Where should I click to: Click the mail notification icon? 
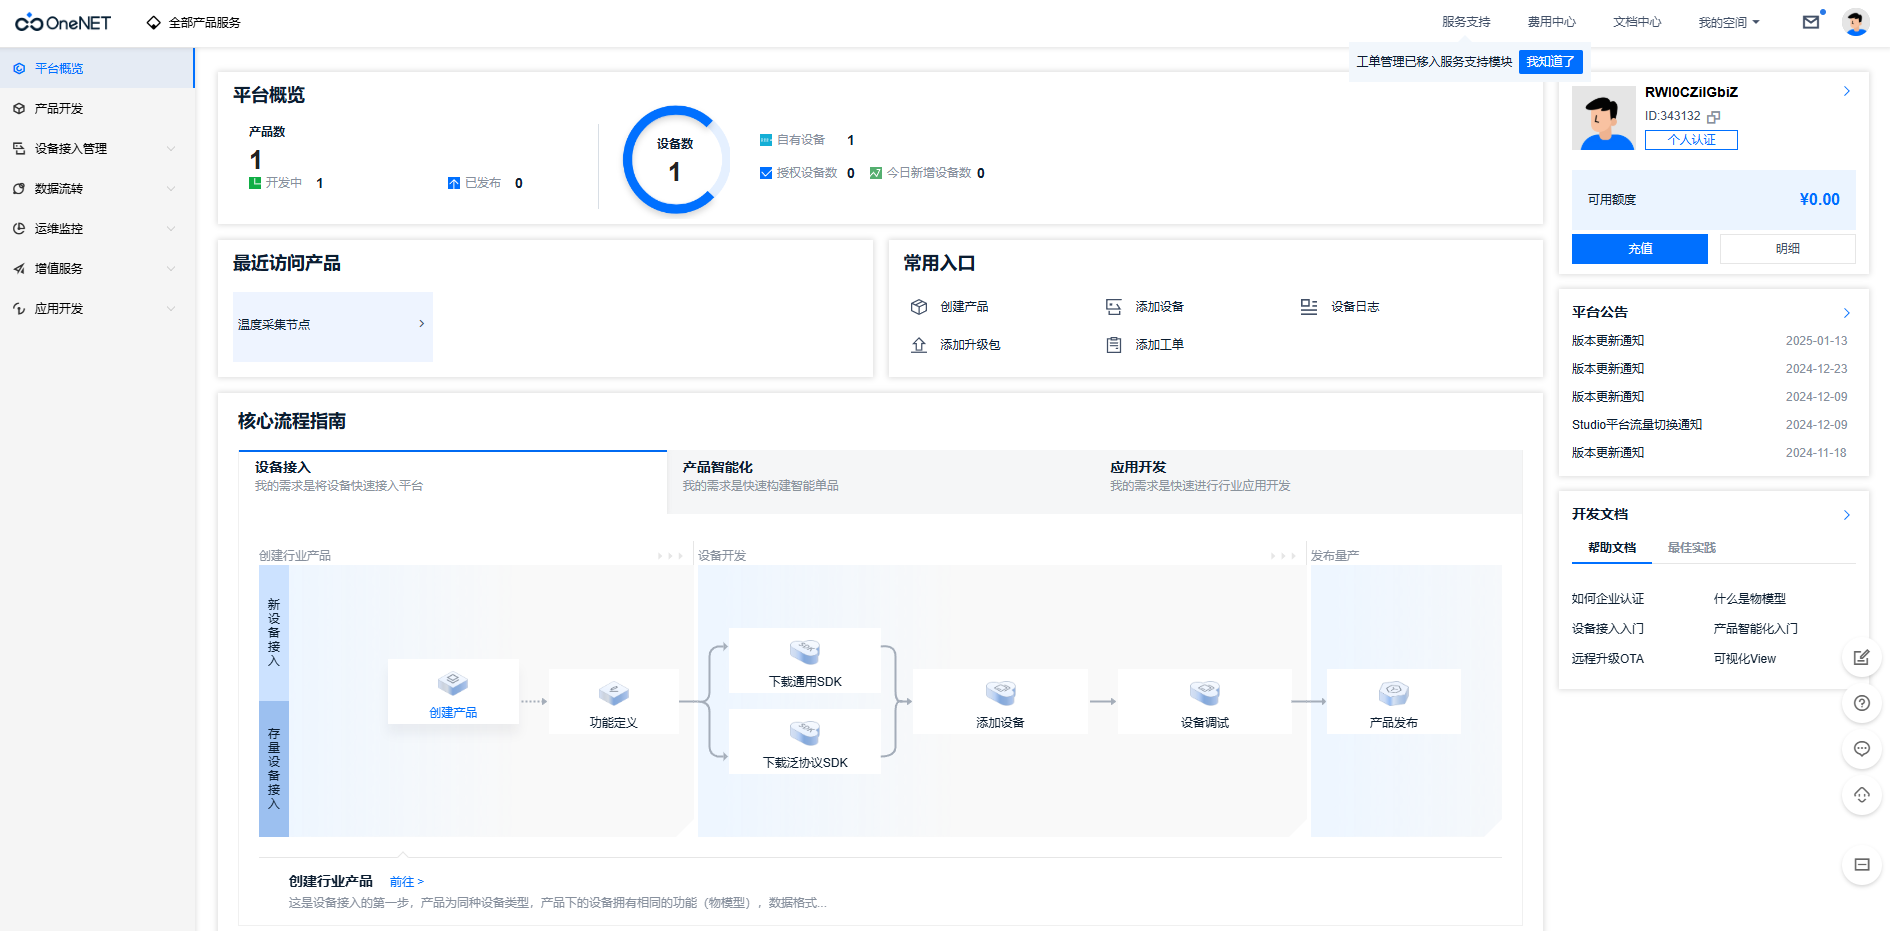pyautogui.click(x=1810, y=22)
